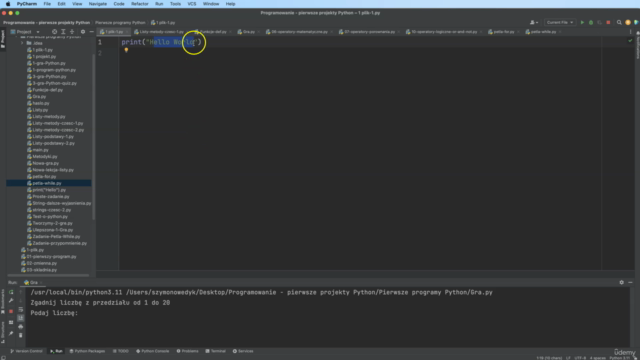Open Terminal tool window

click(216, 351)
